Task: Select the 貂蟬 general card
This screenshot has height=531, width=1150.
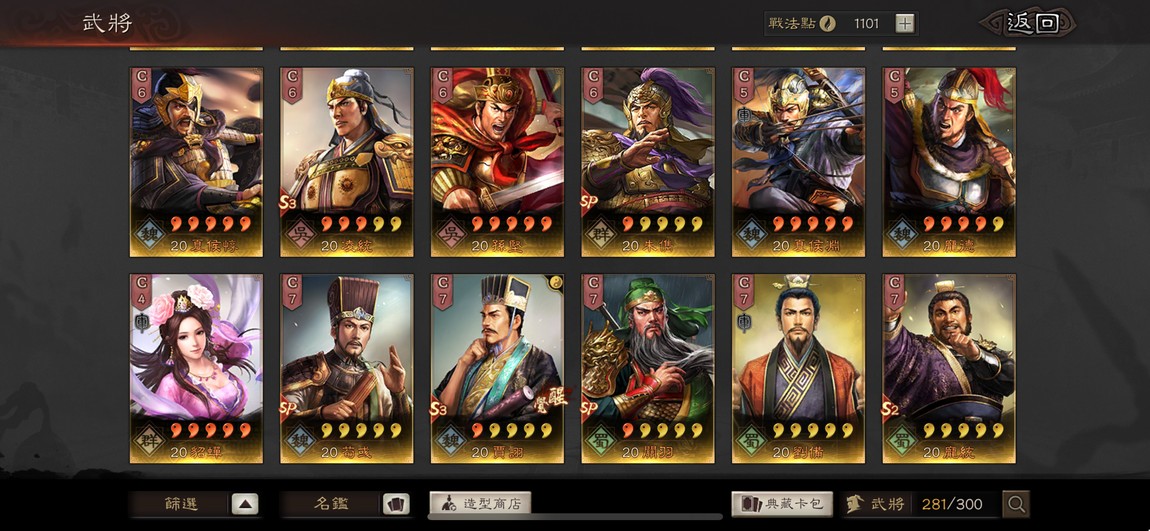Action: coord(197,369)
